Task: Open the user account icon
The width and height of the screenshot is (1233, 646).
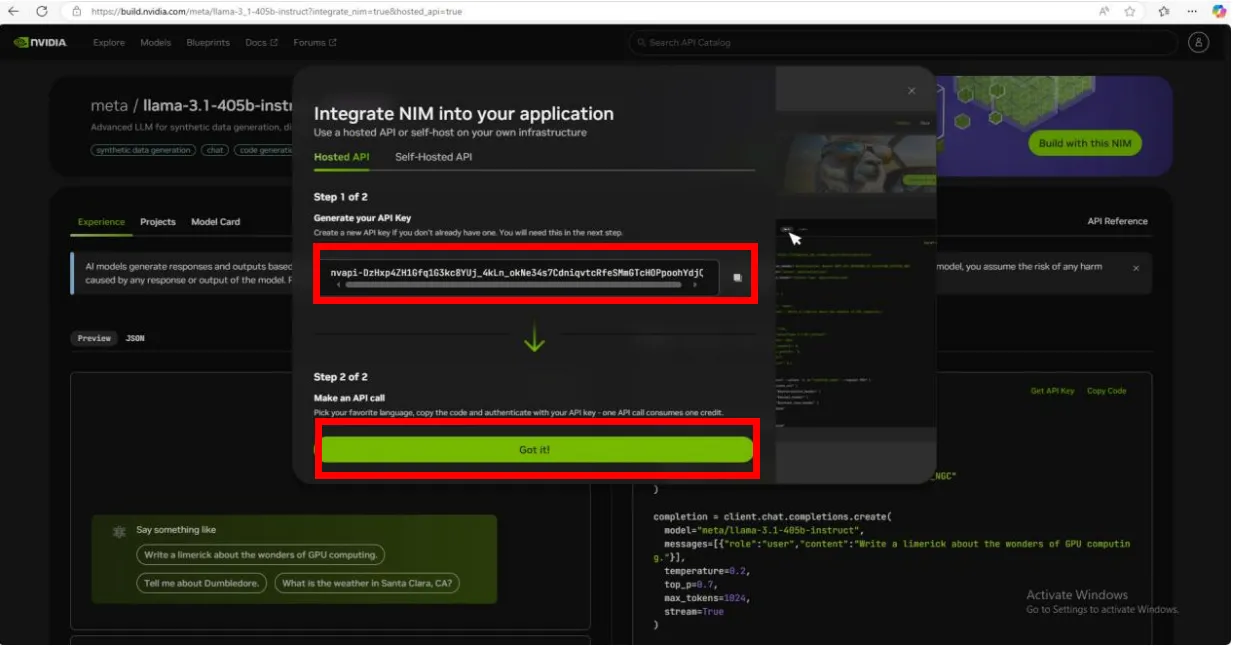Action: (x=1198, y=43)
